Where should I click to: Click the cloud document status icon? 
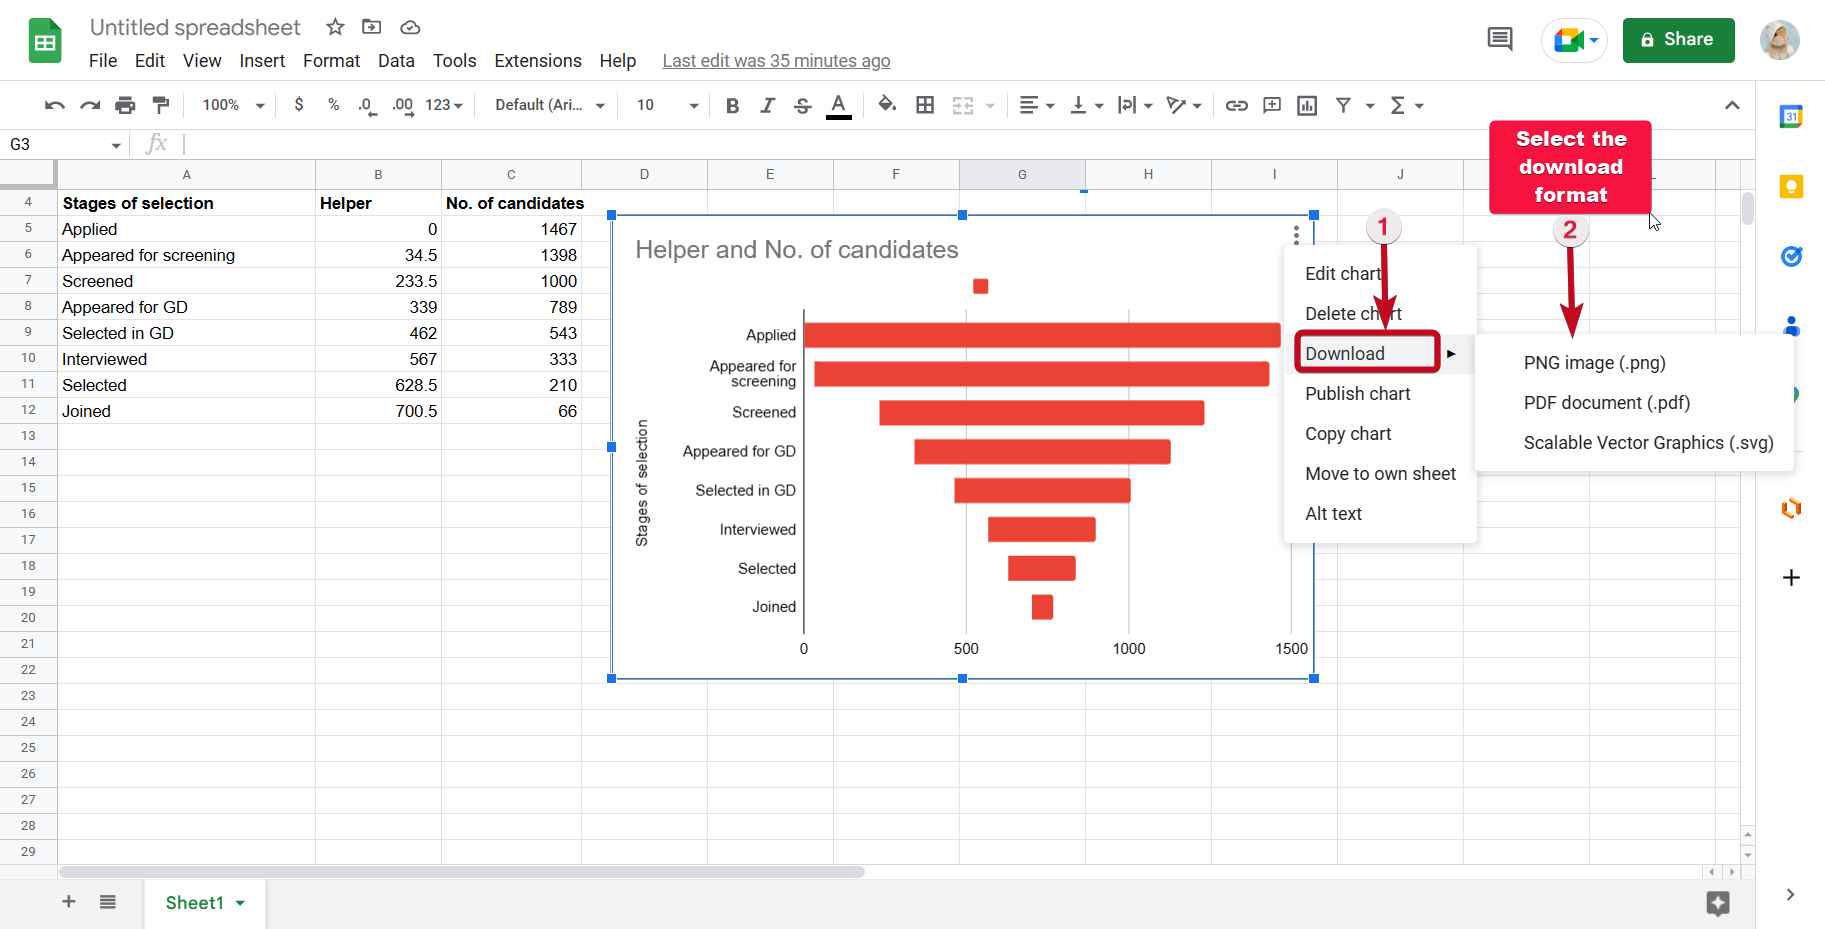[410, 27]
